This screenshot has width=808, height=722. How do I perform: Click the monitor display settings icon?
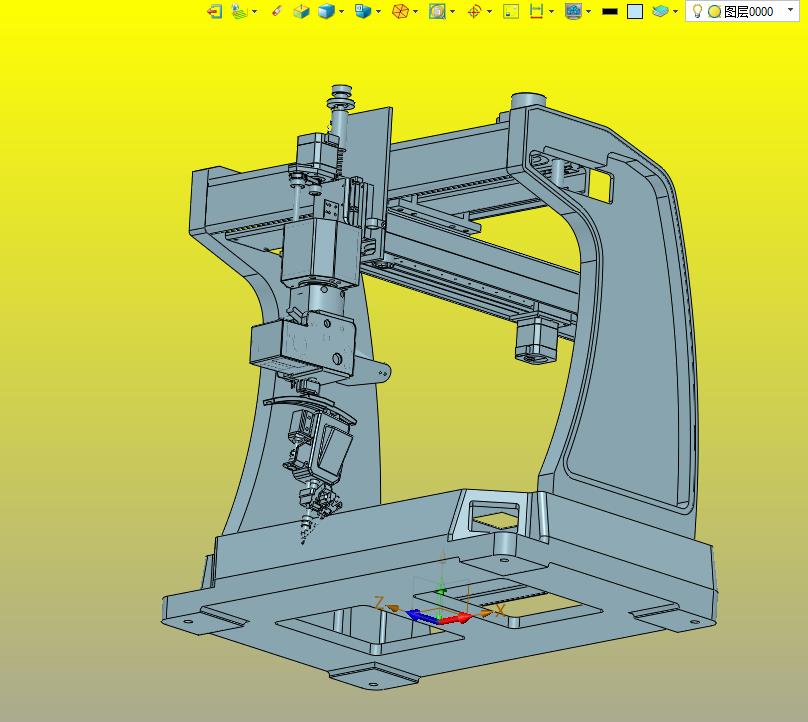click(x=573, y=11)
